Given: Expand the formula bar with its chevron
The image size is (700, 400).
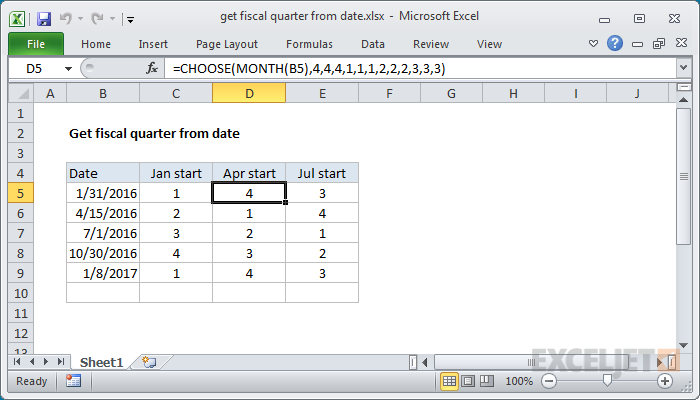Looking at the screenshot, I should point(683,68).
